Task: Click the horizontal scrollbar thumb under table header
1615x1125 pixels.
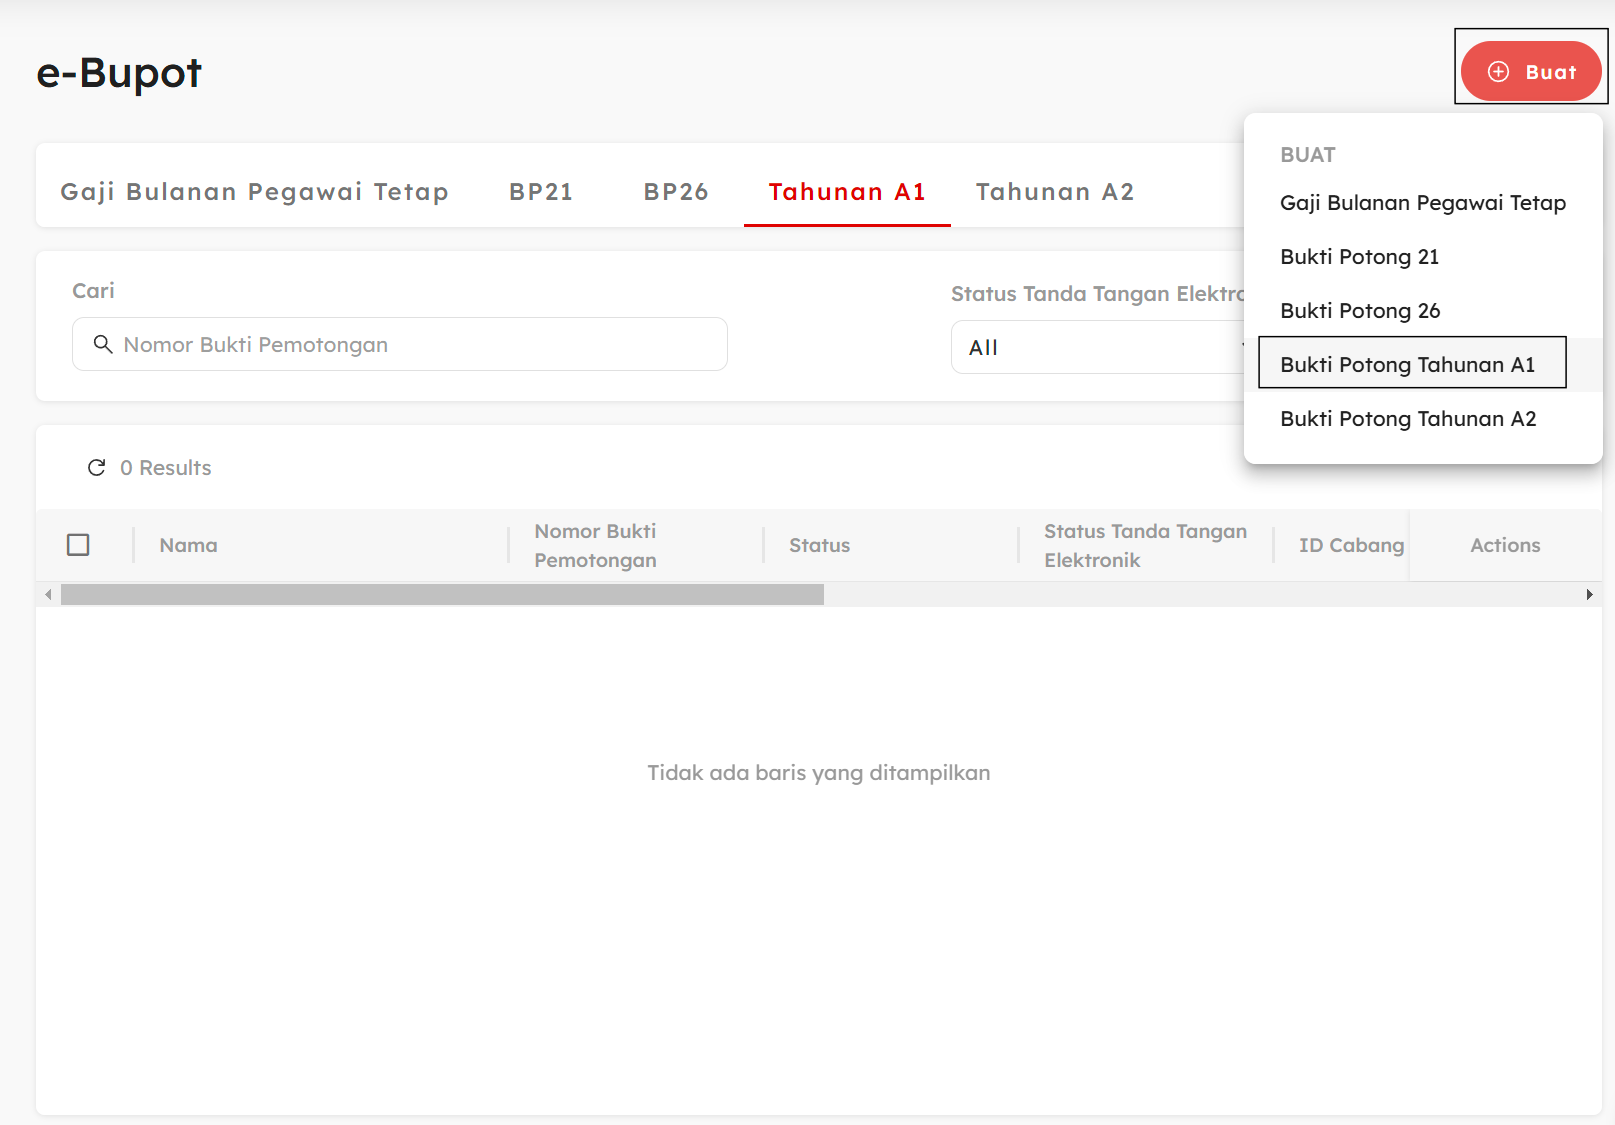Action: (x=442, y=595)
